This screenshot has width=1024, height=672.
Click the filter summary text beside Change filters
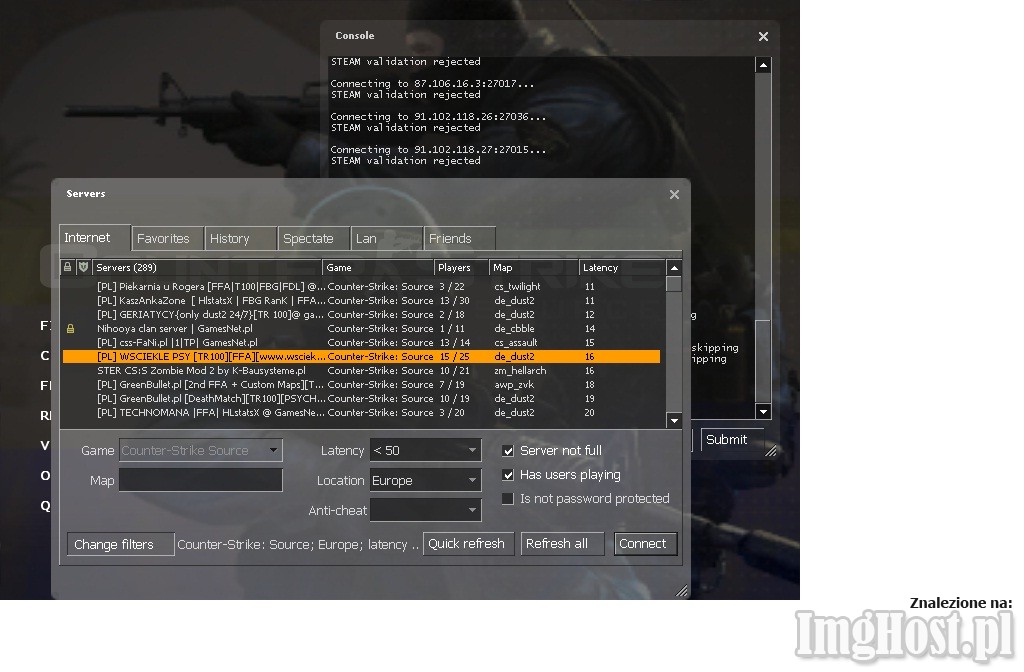[x=298, y=544]
